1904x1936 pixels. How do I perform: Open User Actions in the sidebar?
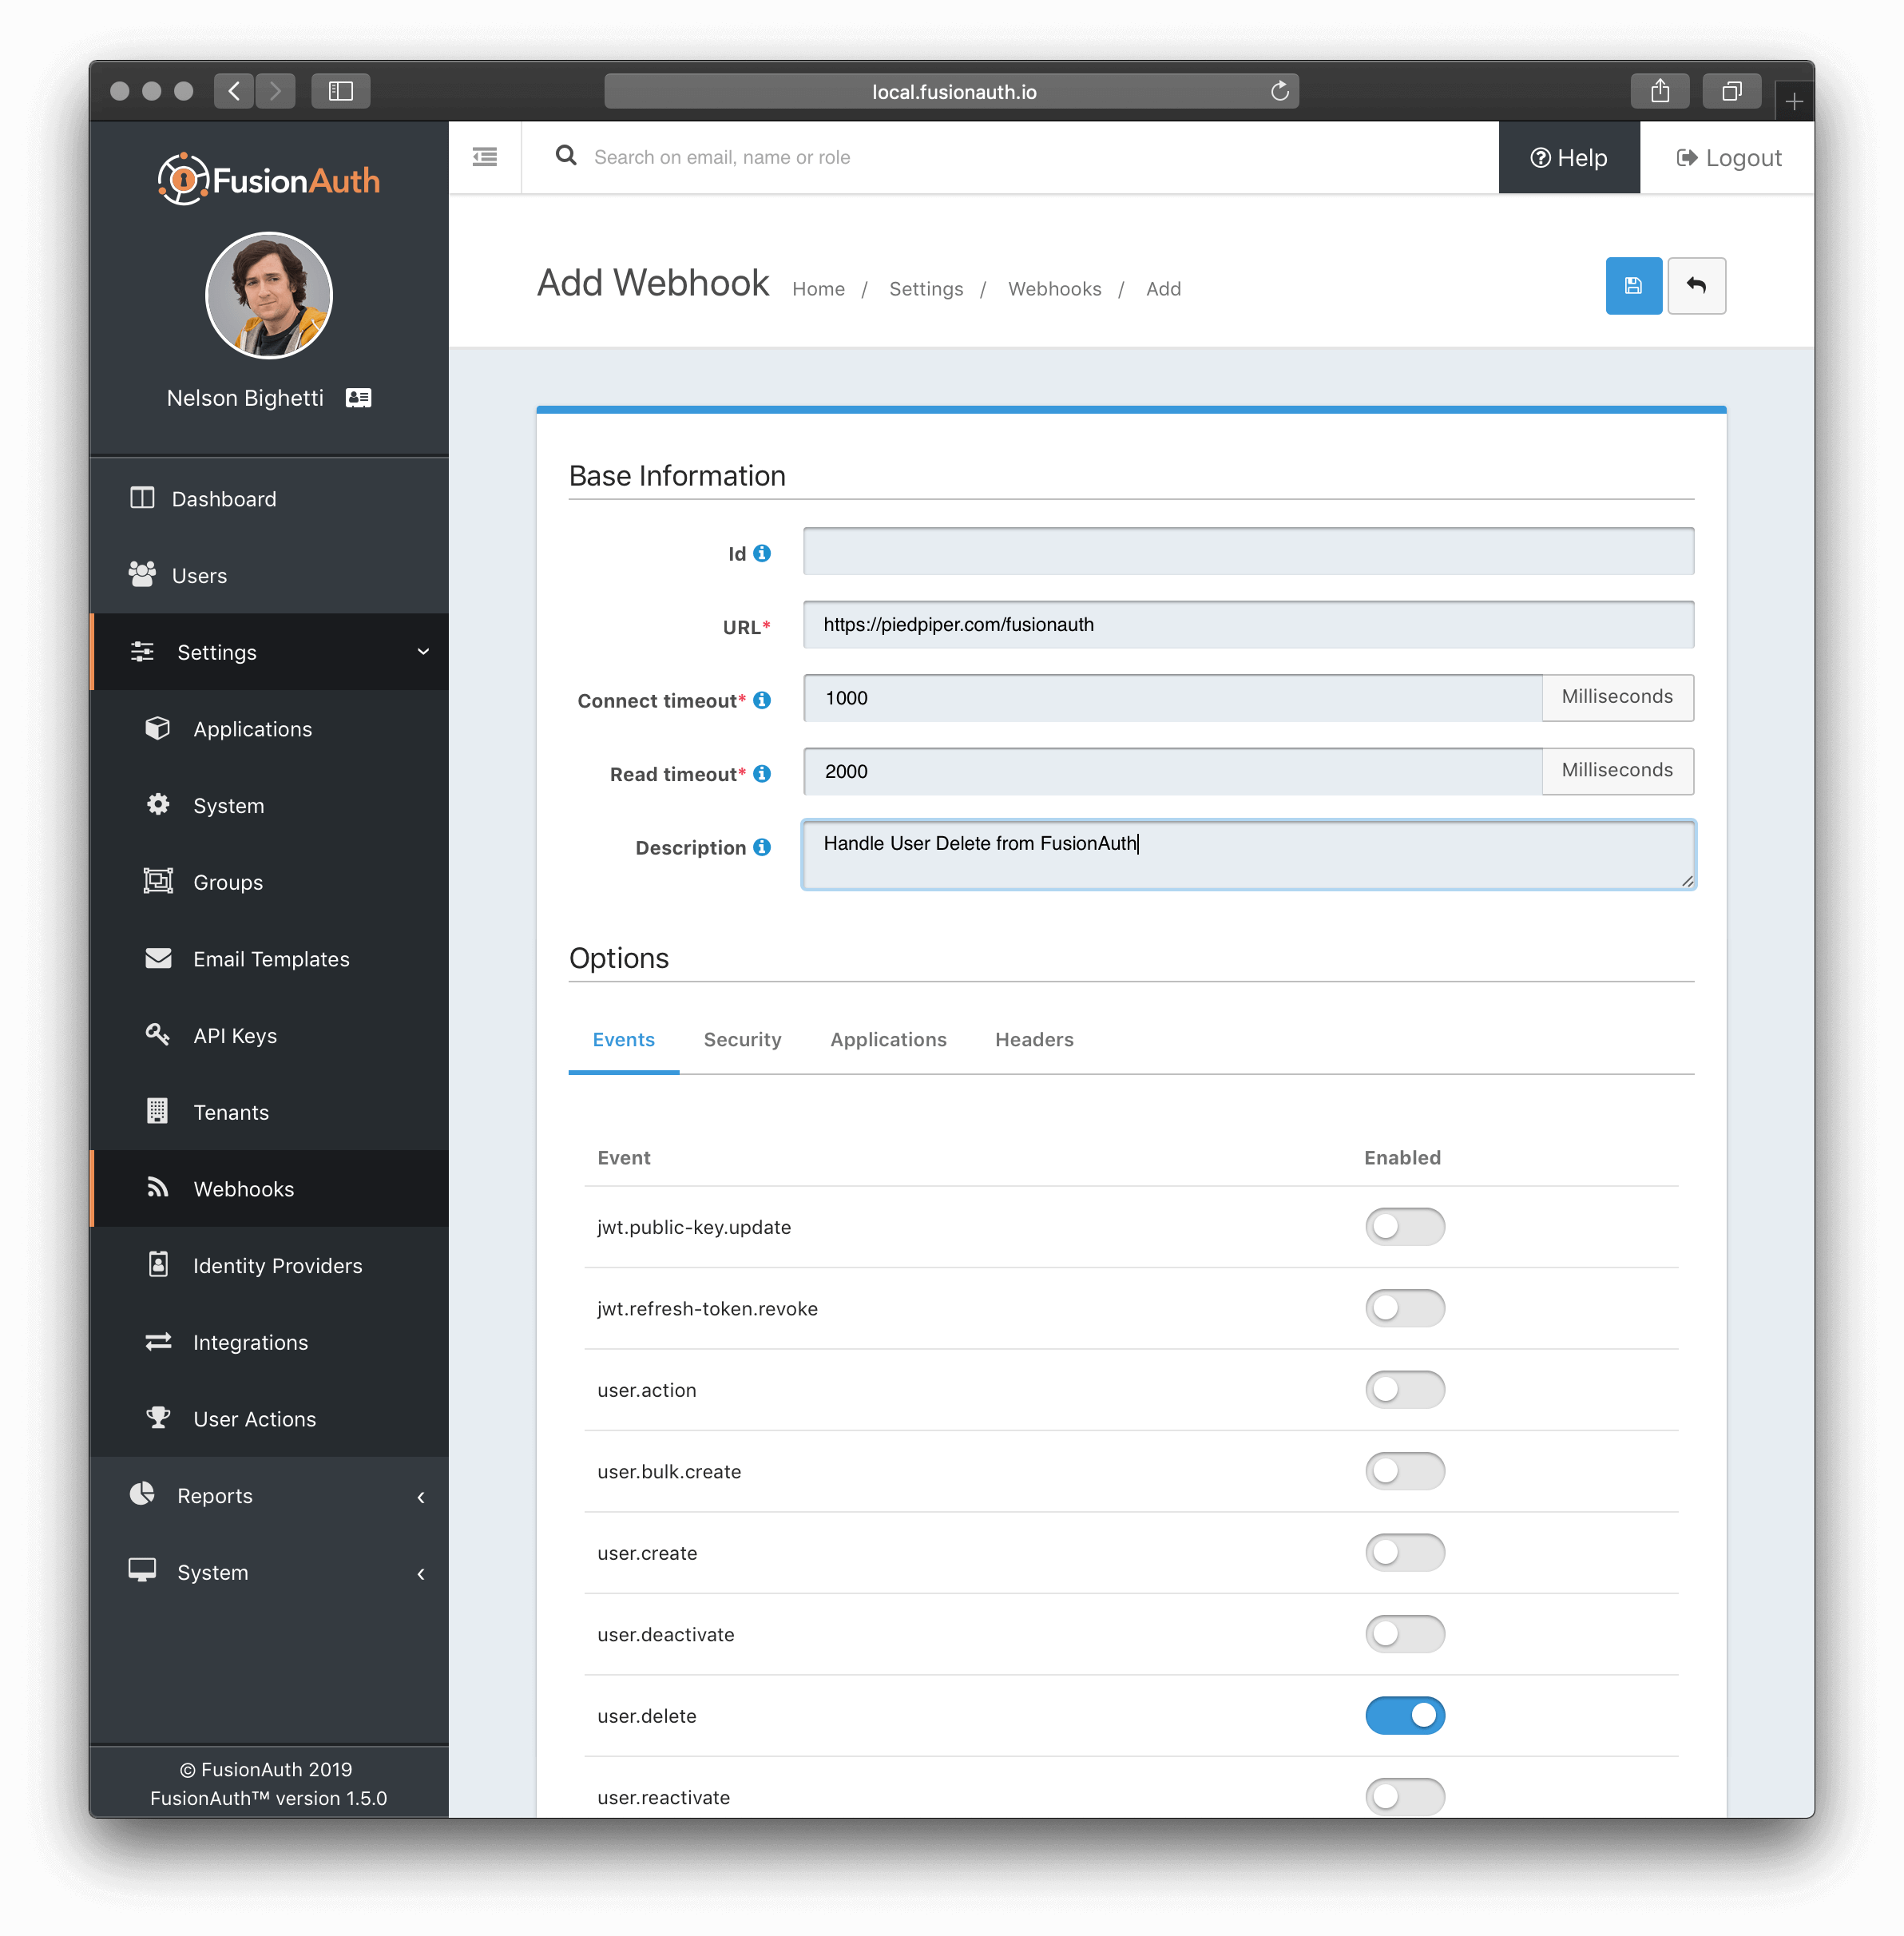[269, 1419]
